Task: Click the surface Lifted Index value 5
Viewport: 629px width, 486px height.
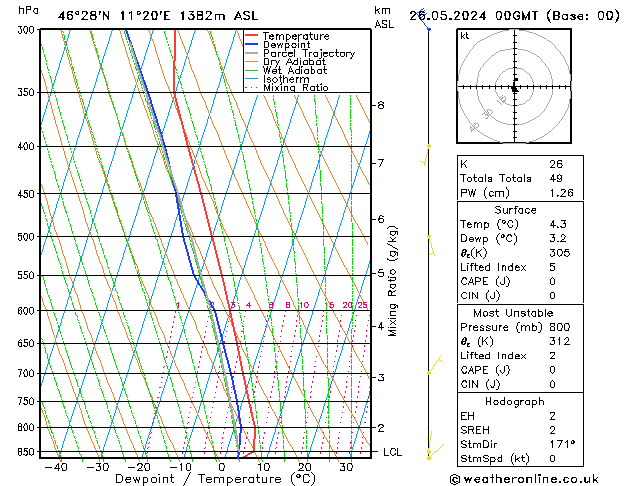Action: point(552,267)
